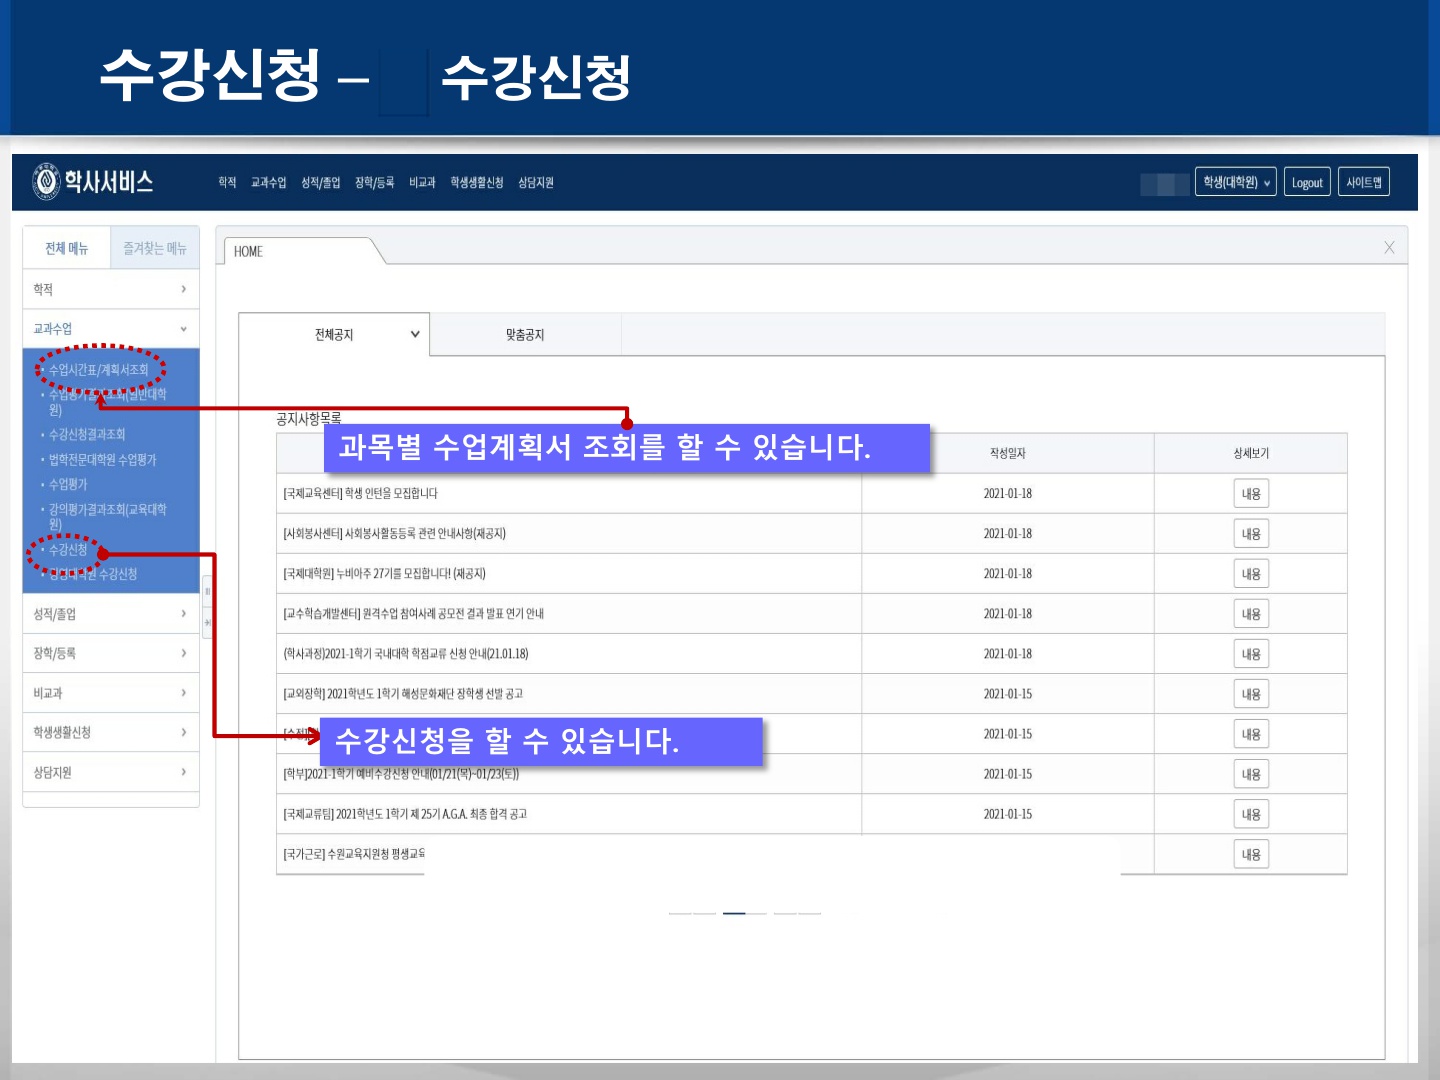Screen dimensions: 1440x1080
Task: Switch to the 즐겨찾는 메뉴 tab
Action: pyautogui.click(x=155, y=248)
